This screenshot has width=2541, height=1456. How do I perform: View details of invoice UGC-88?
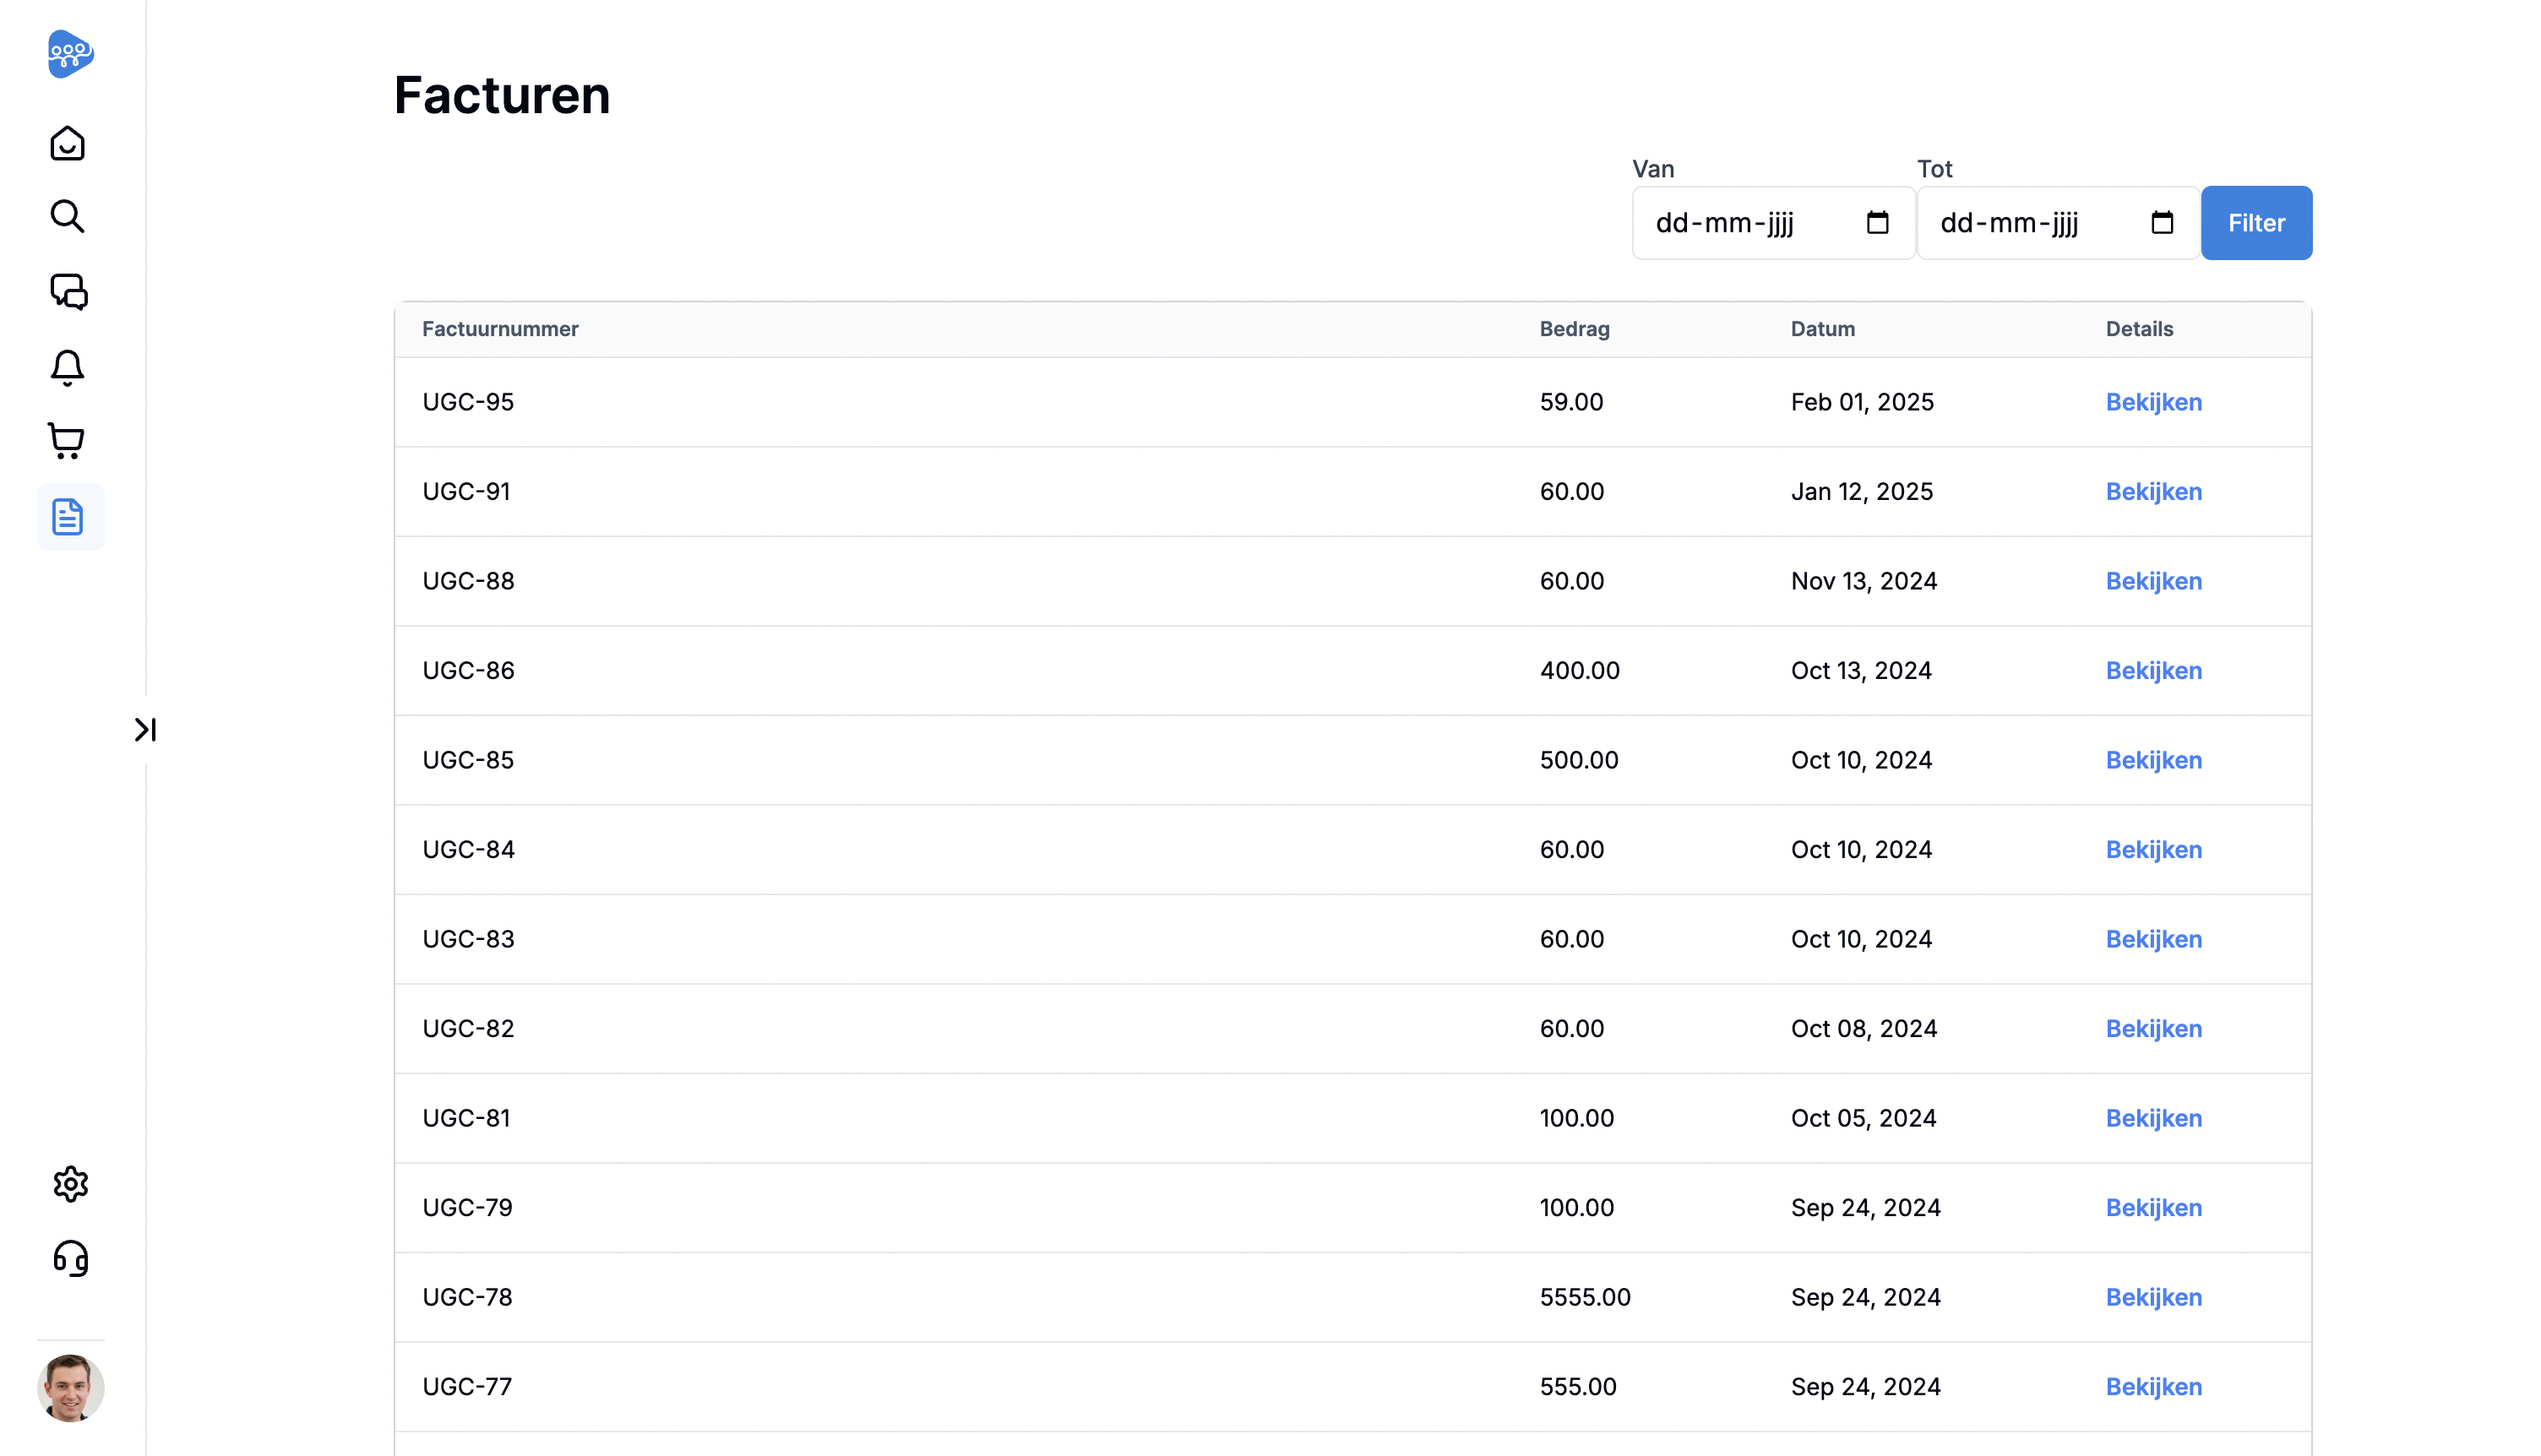click(2153, 581)
